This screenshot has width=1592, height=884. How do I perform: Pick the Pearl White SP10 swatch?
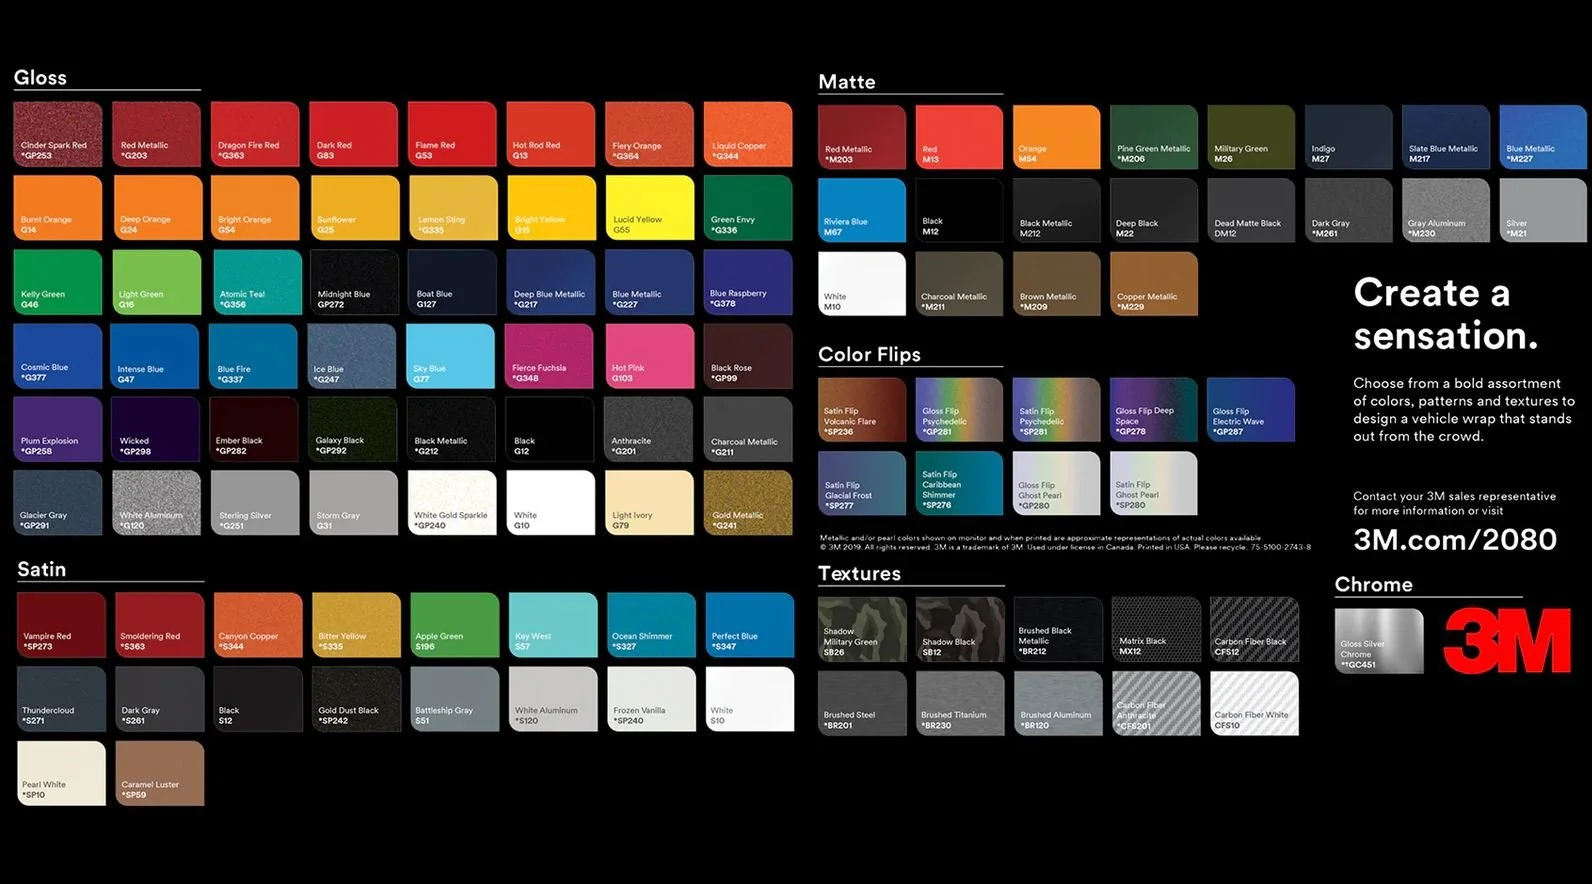click(61, 773)
